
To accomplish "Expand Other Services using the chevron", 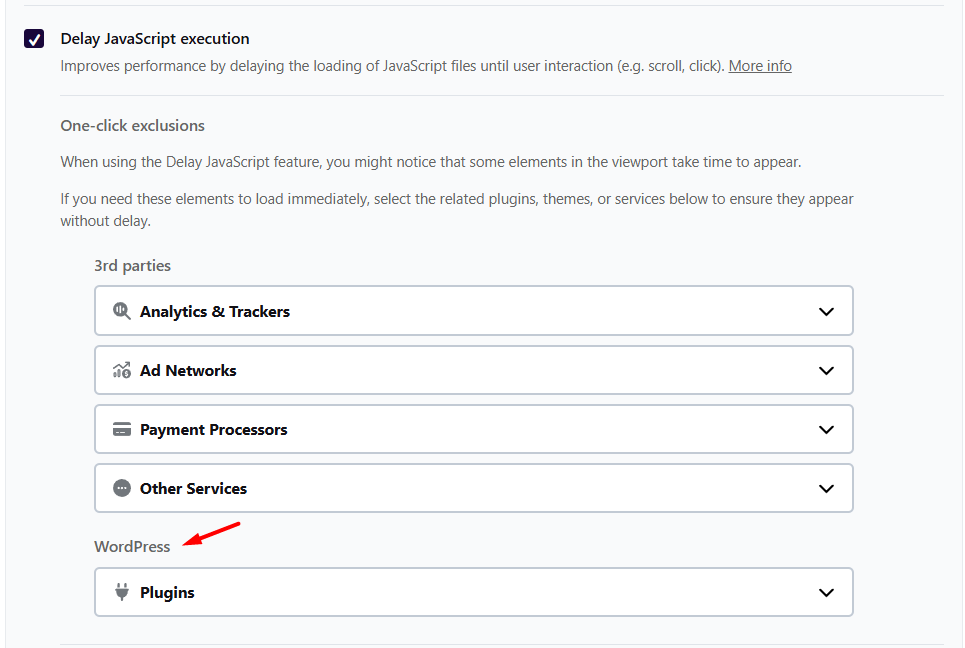I will coord(826,489).
